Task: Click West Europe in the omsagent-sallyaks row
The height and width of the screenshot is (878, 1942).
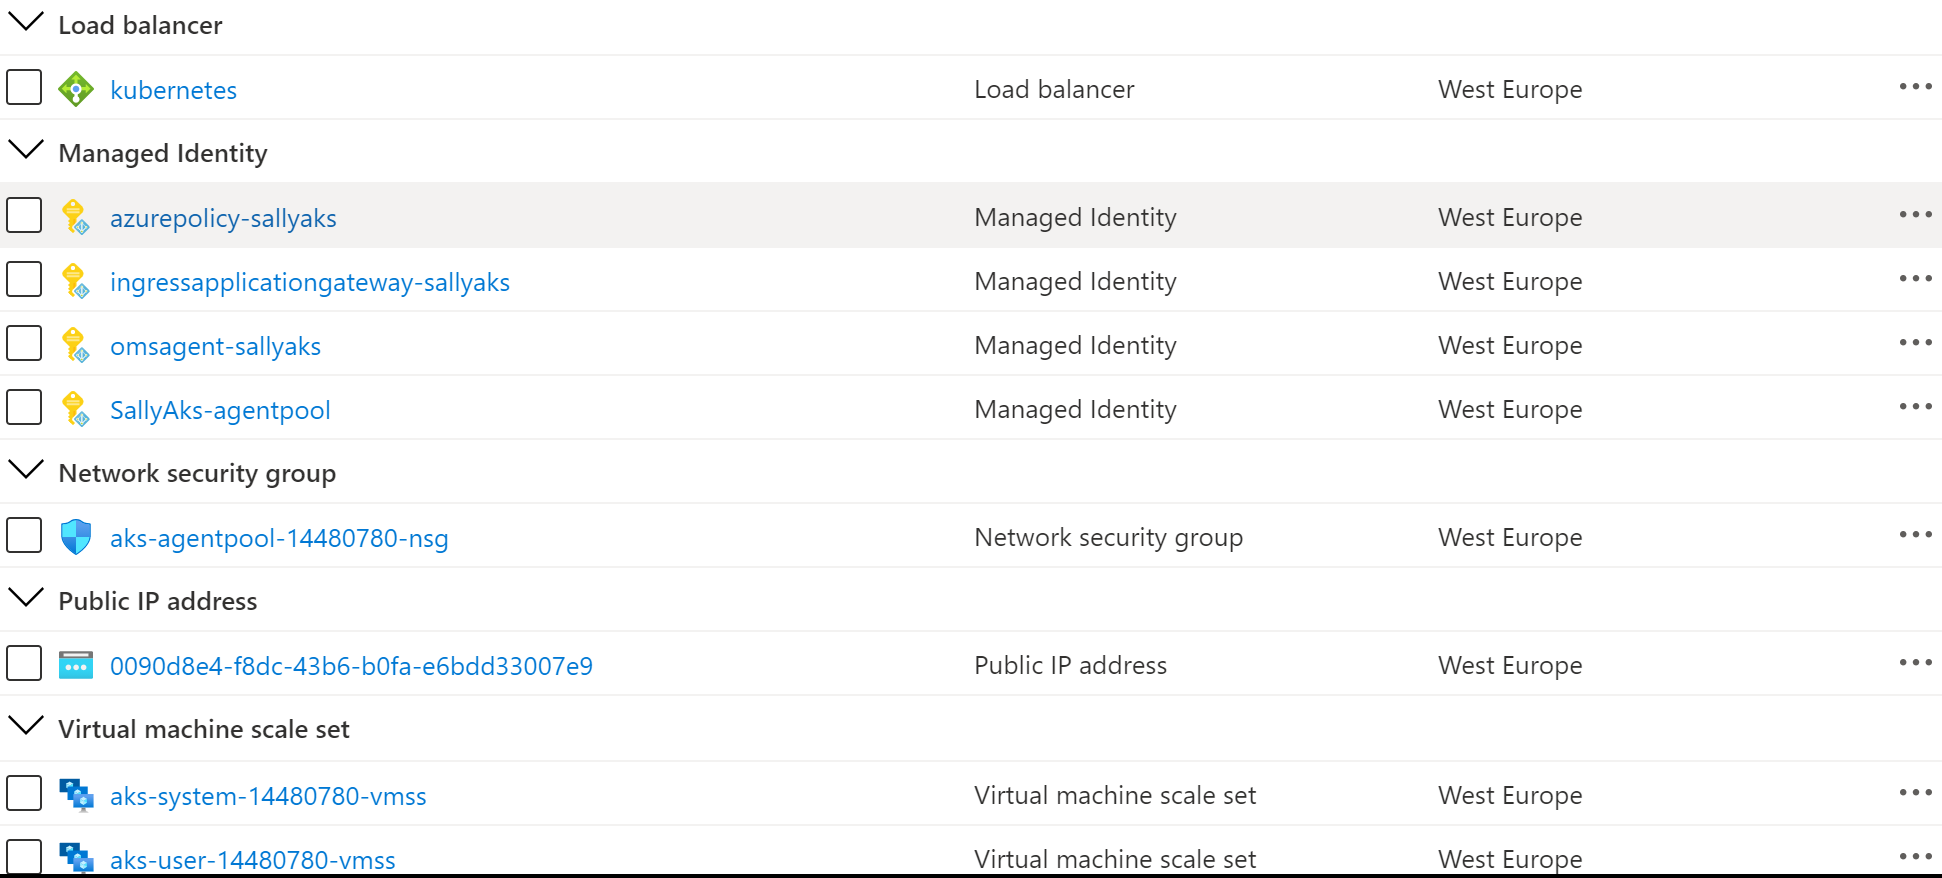Action: (x=1510, y=345)
